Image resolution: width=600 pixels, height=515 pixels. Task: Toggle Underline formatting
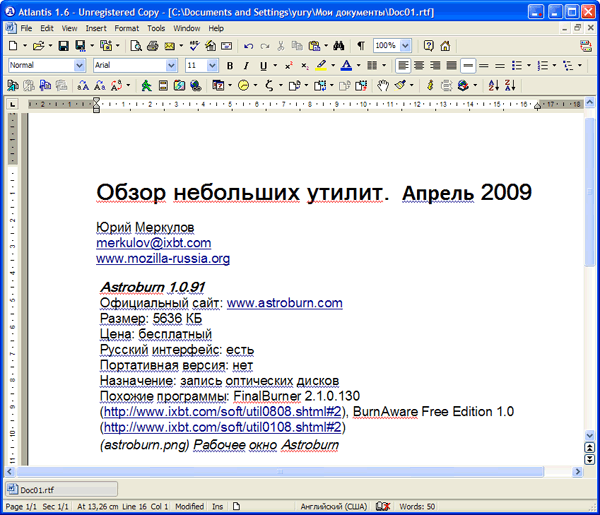pos(263,66)
